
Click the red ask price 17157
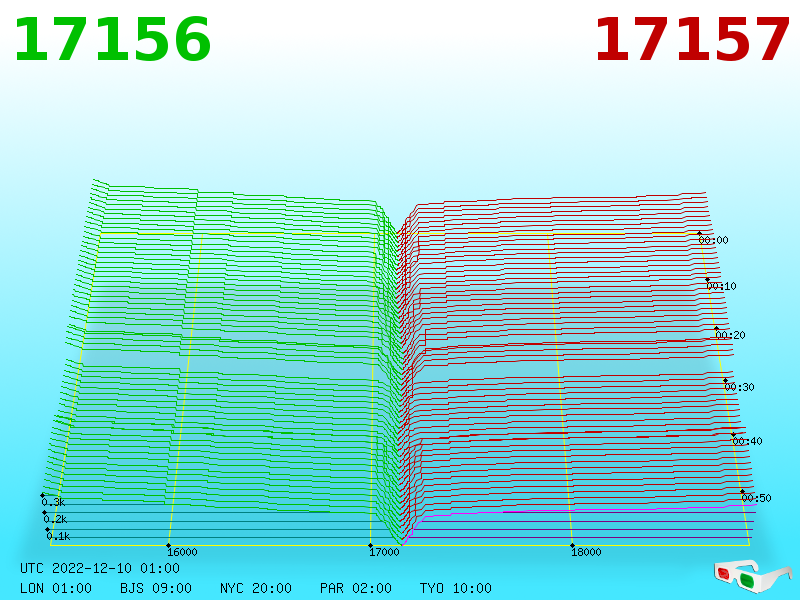[692, 40]
